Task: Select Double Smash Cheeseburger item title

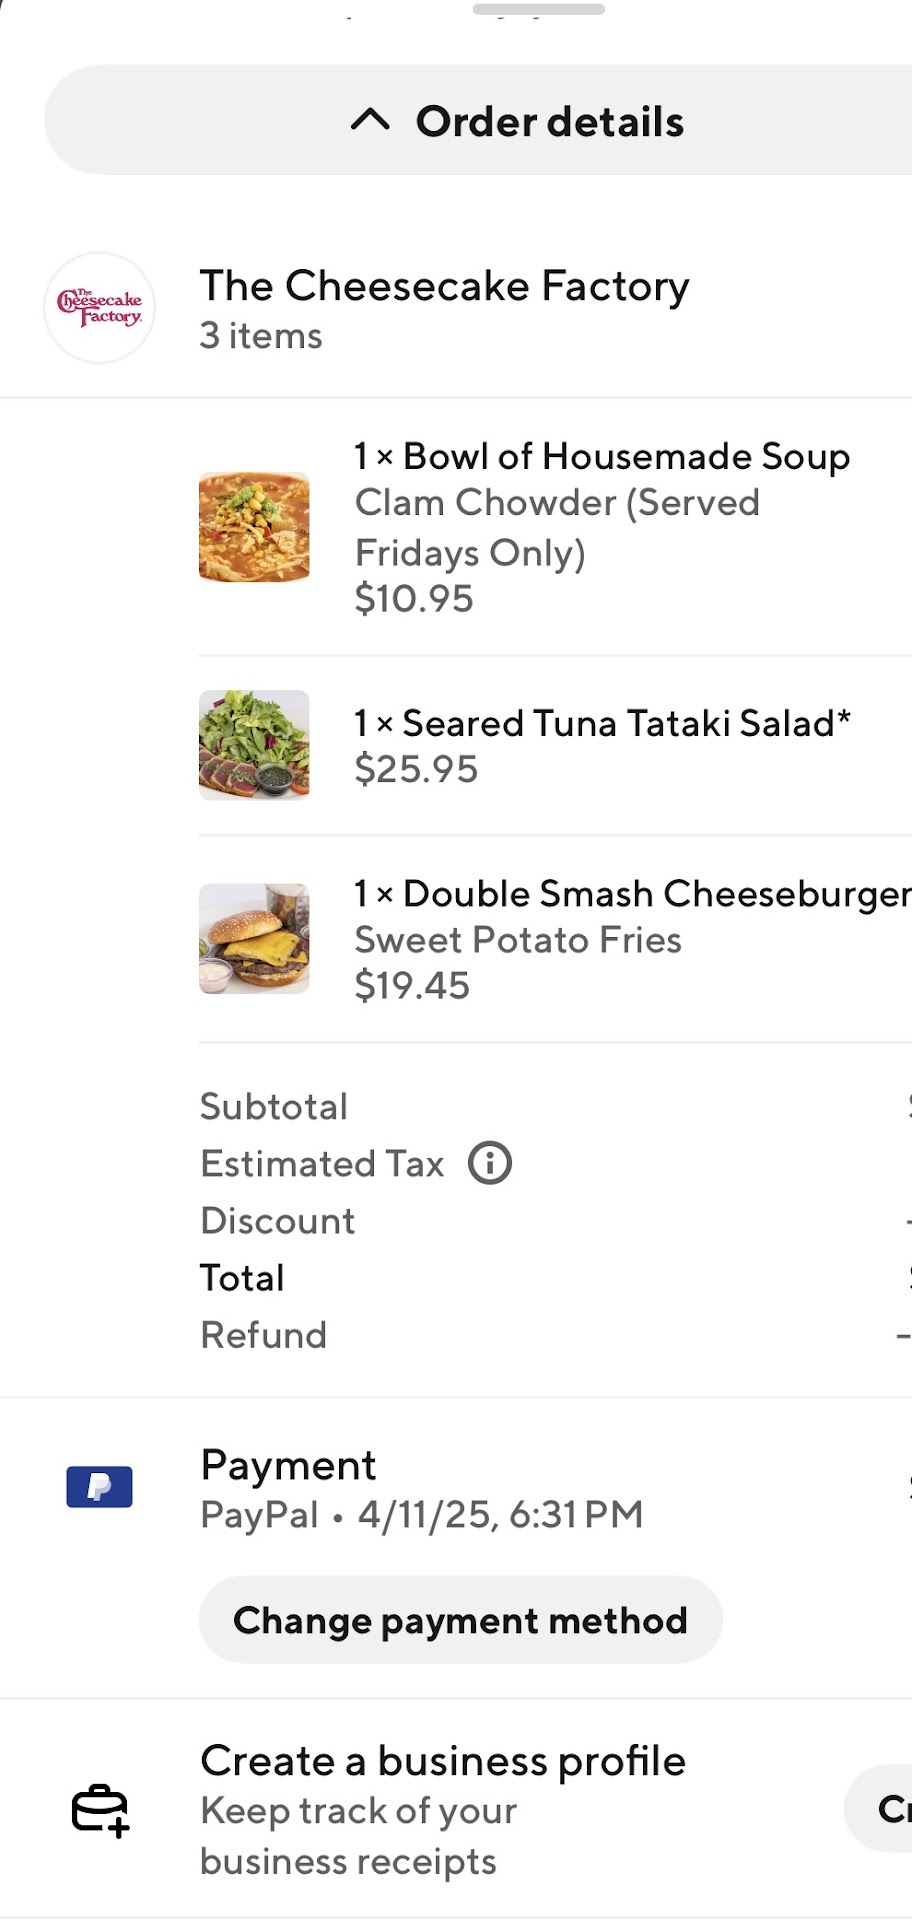Action: 632,893
